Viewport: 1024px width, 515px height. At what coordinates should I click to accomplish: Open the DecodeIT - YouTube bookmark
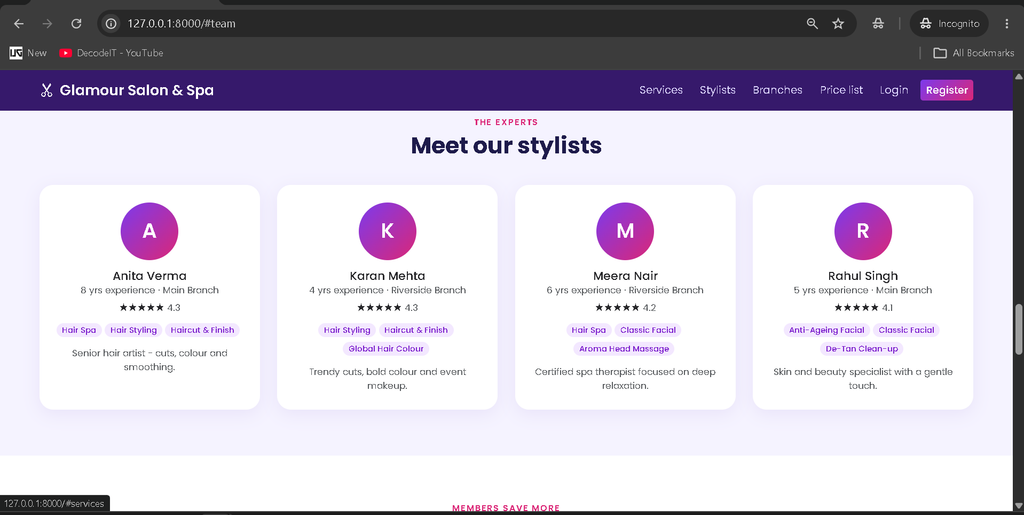coord(111,53)
